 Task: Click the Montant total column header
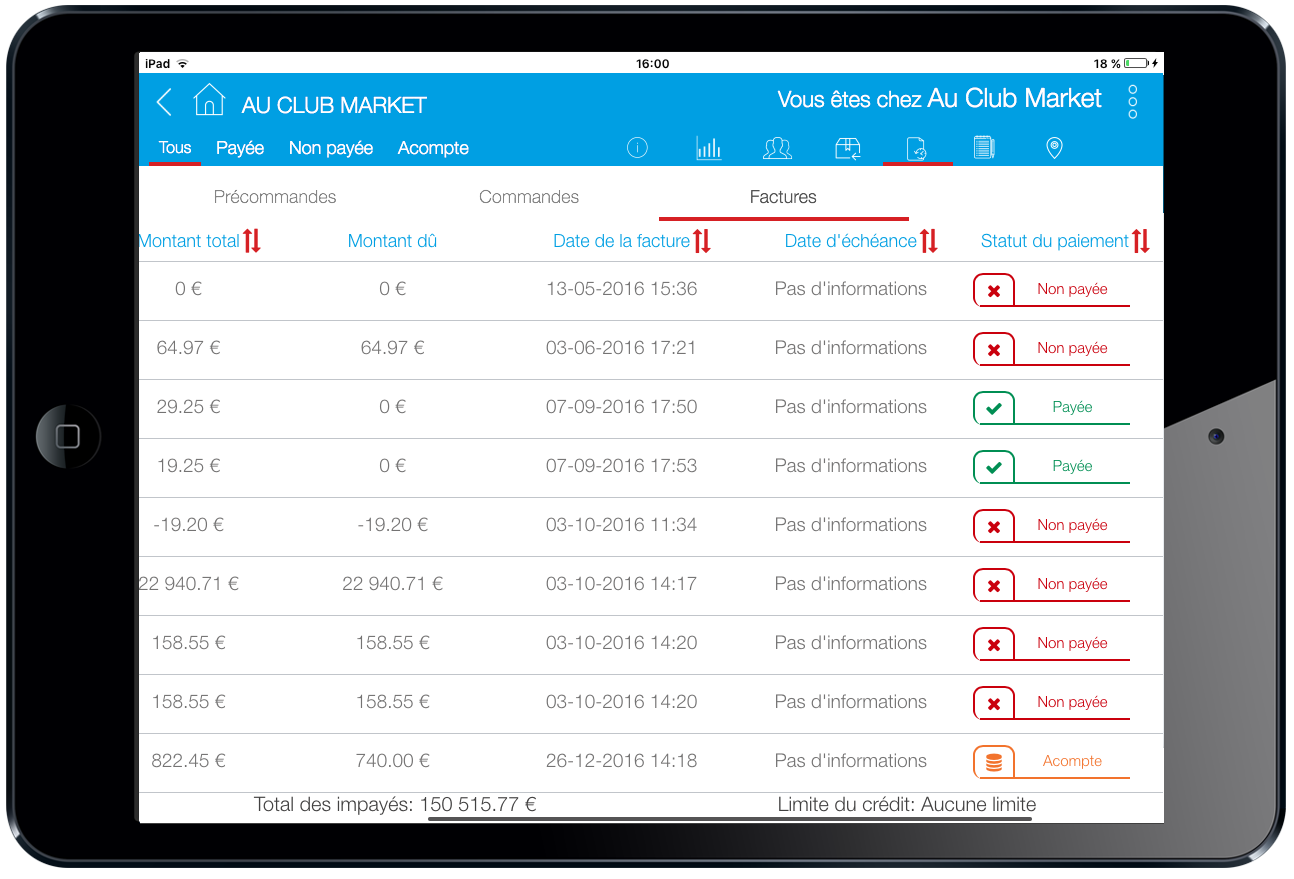pos(190,241)
